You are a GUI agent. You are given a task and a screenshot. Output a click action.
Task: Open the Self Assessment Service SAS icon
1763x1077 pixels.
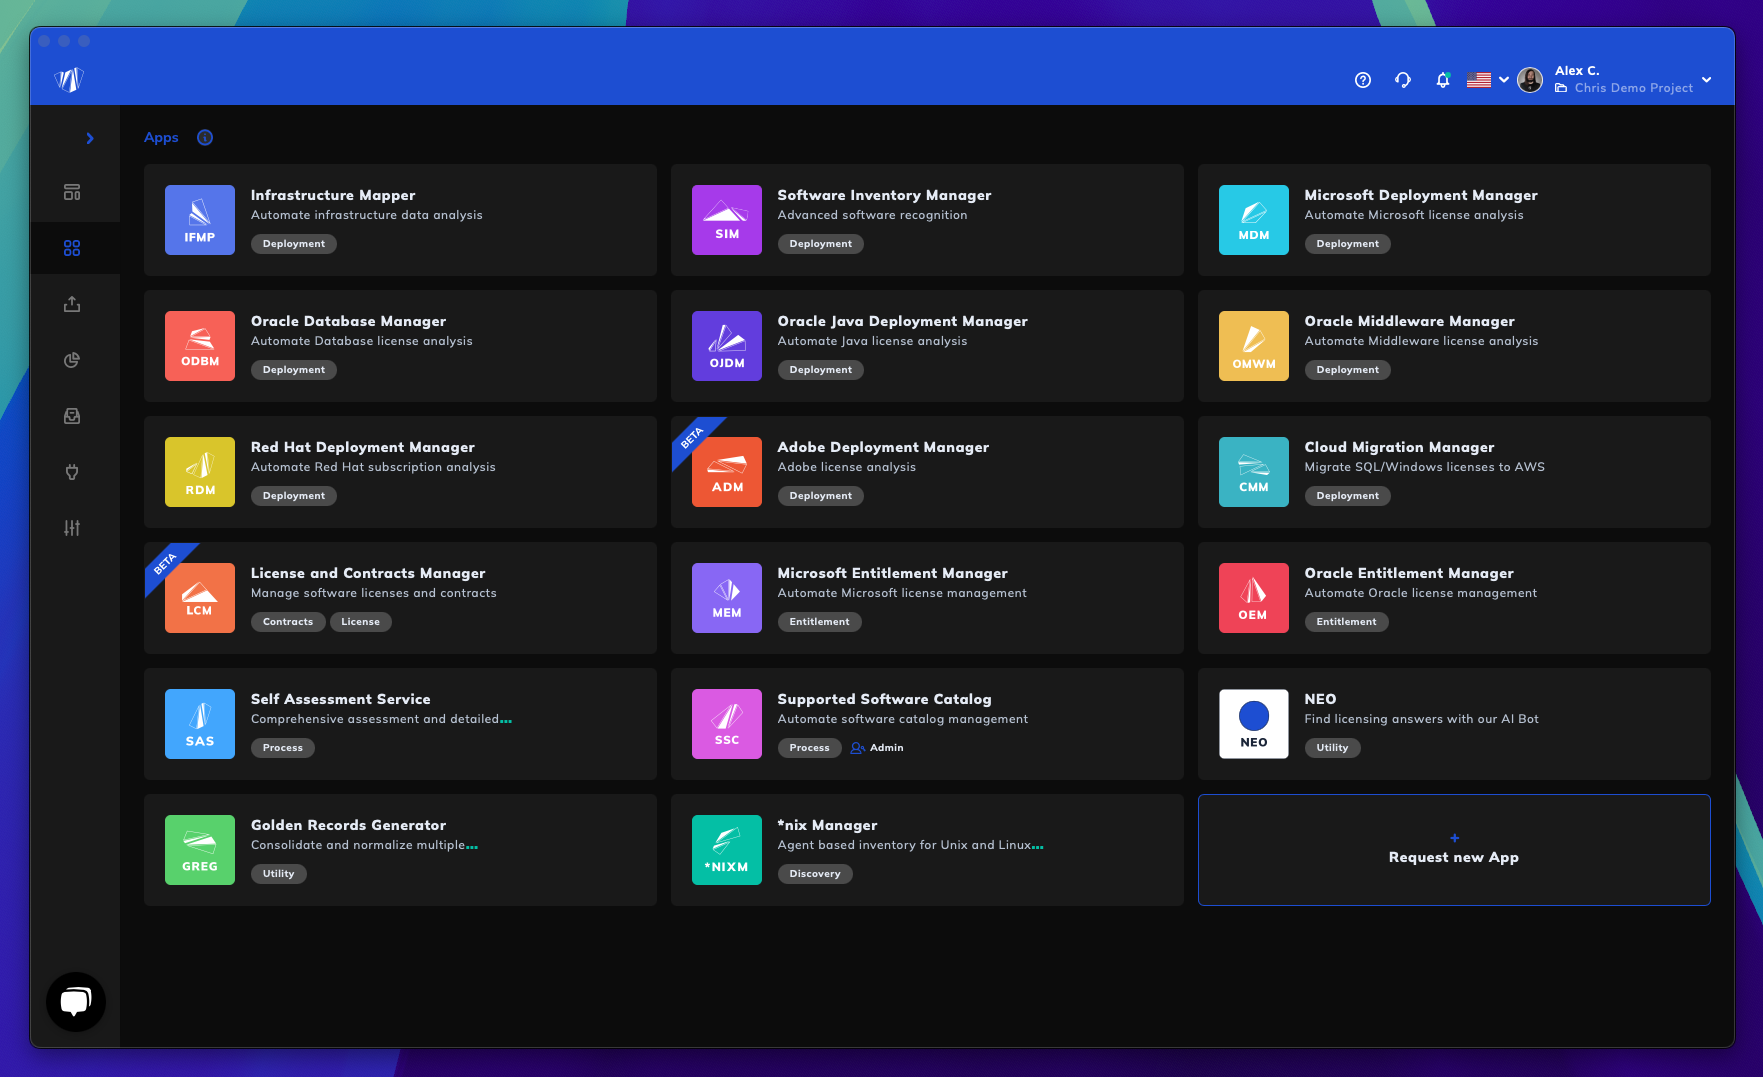200,724
